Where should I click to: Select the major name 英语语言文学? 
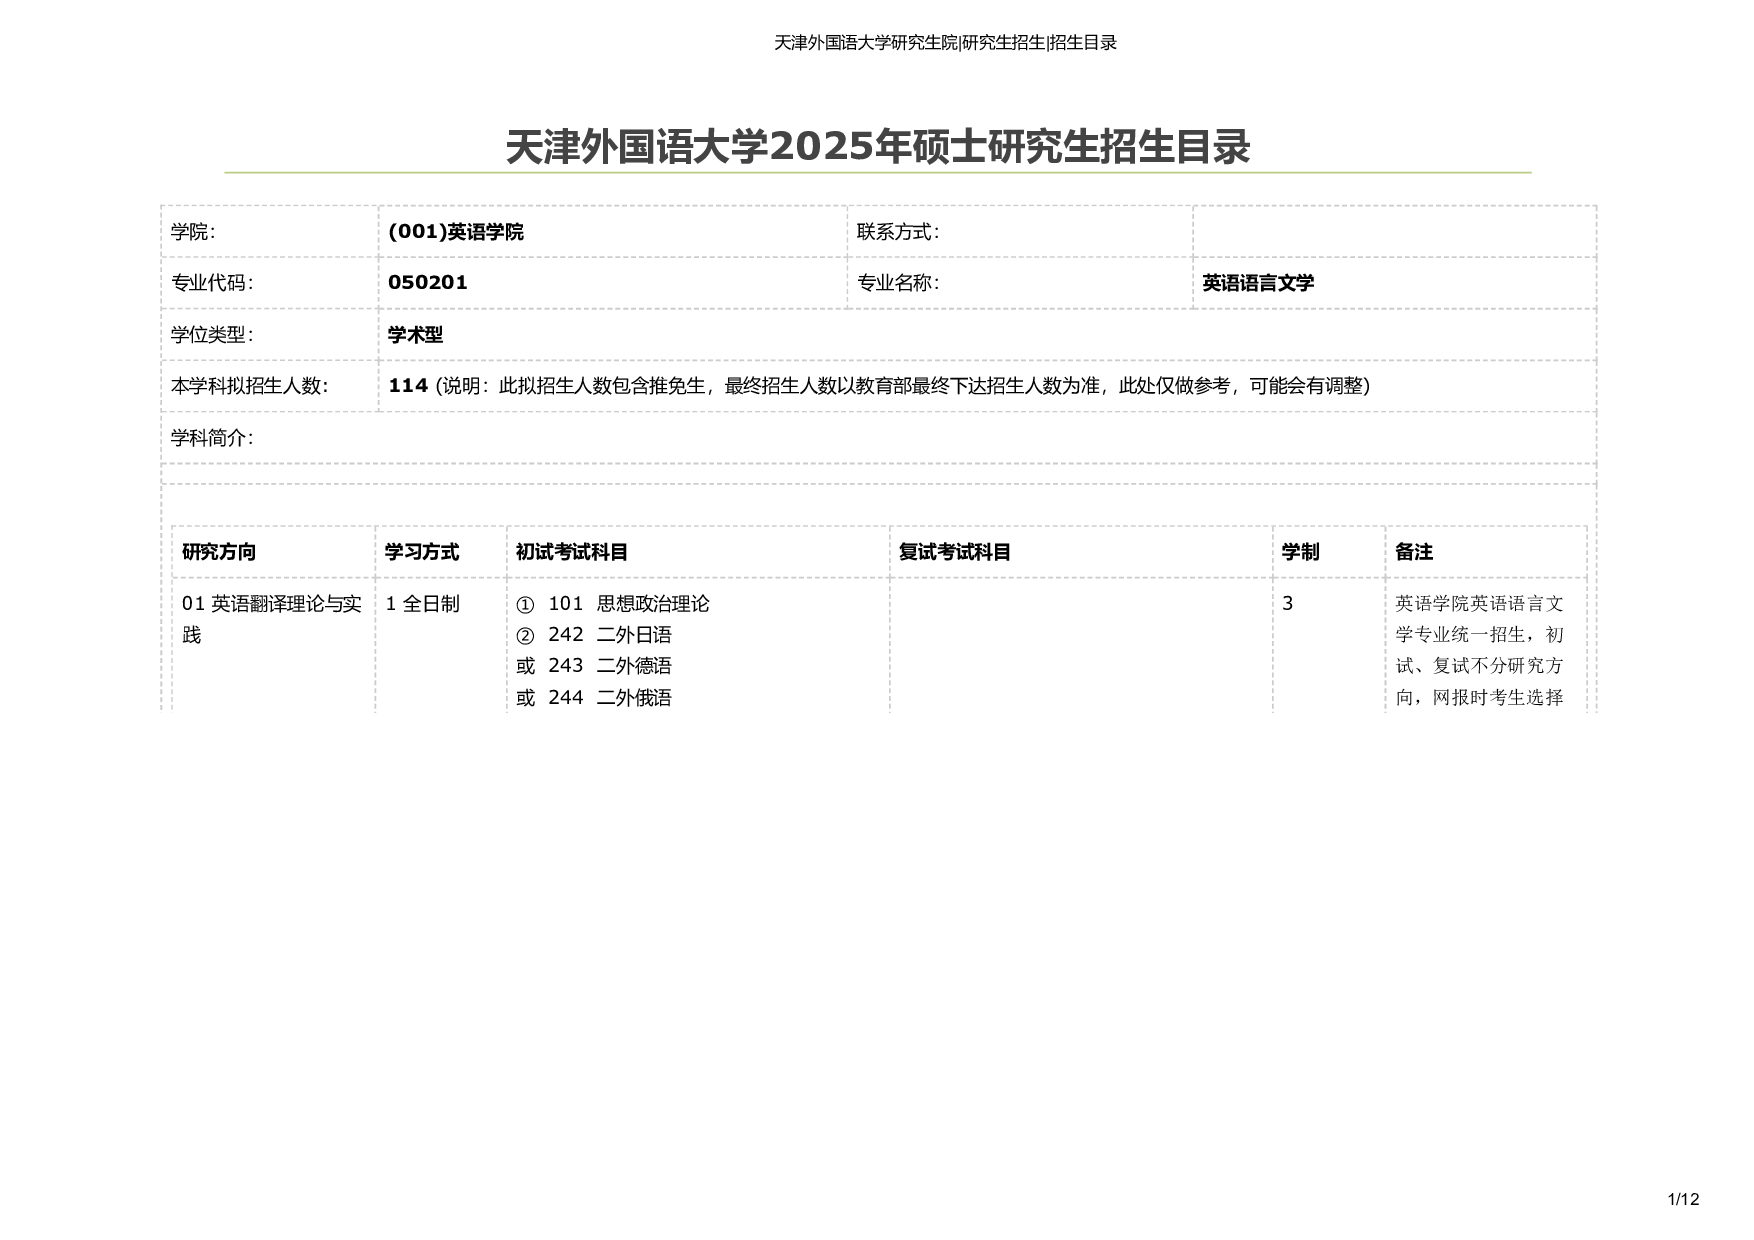coord(1258,283)
